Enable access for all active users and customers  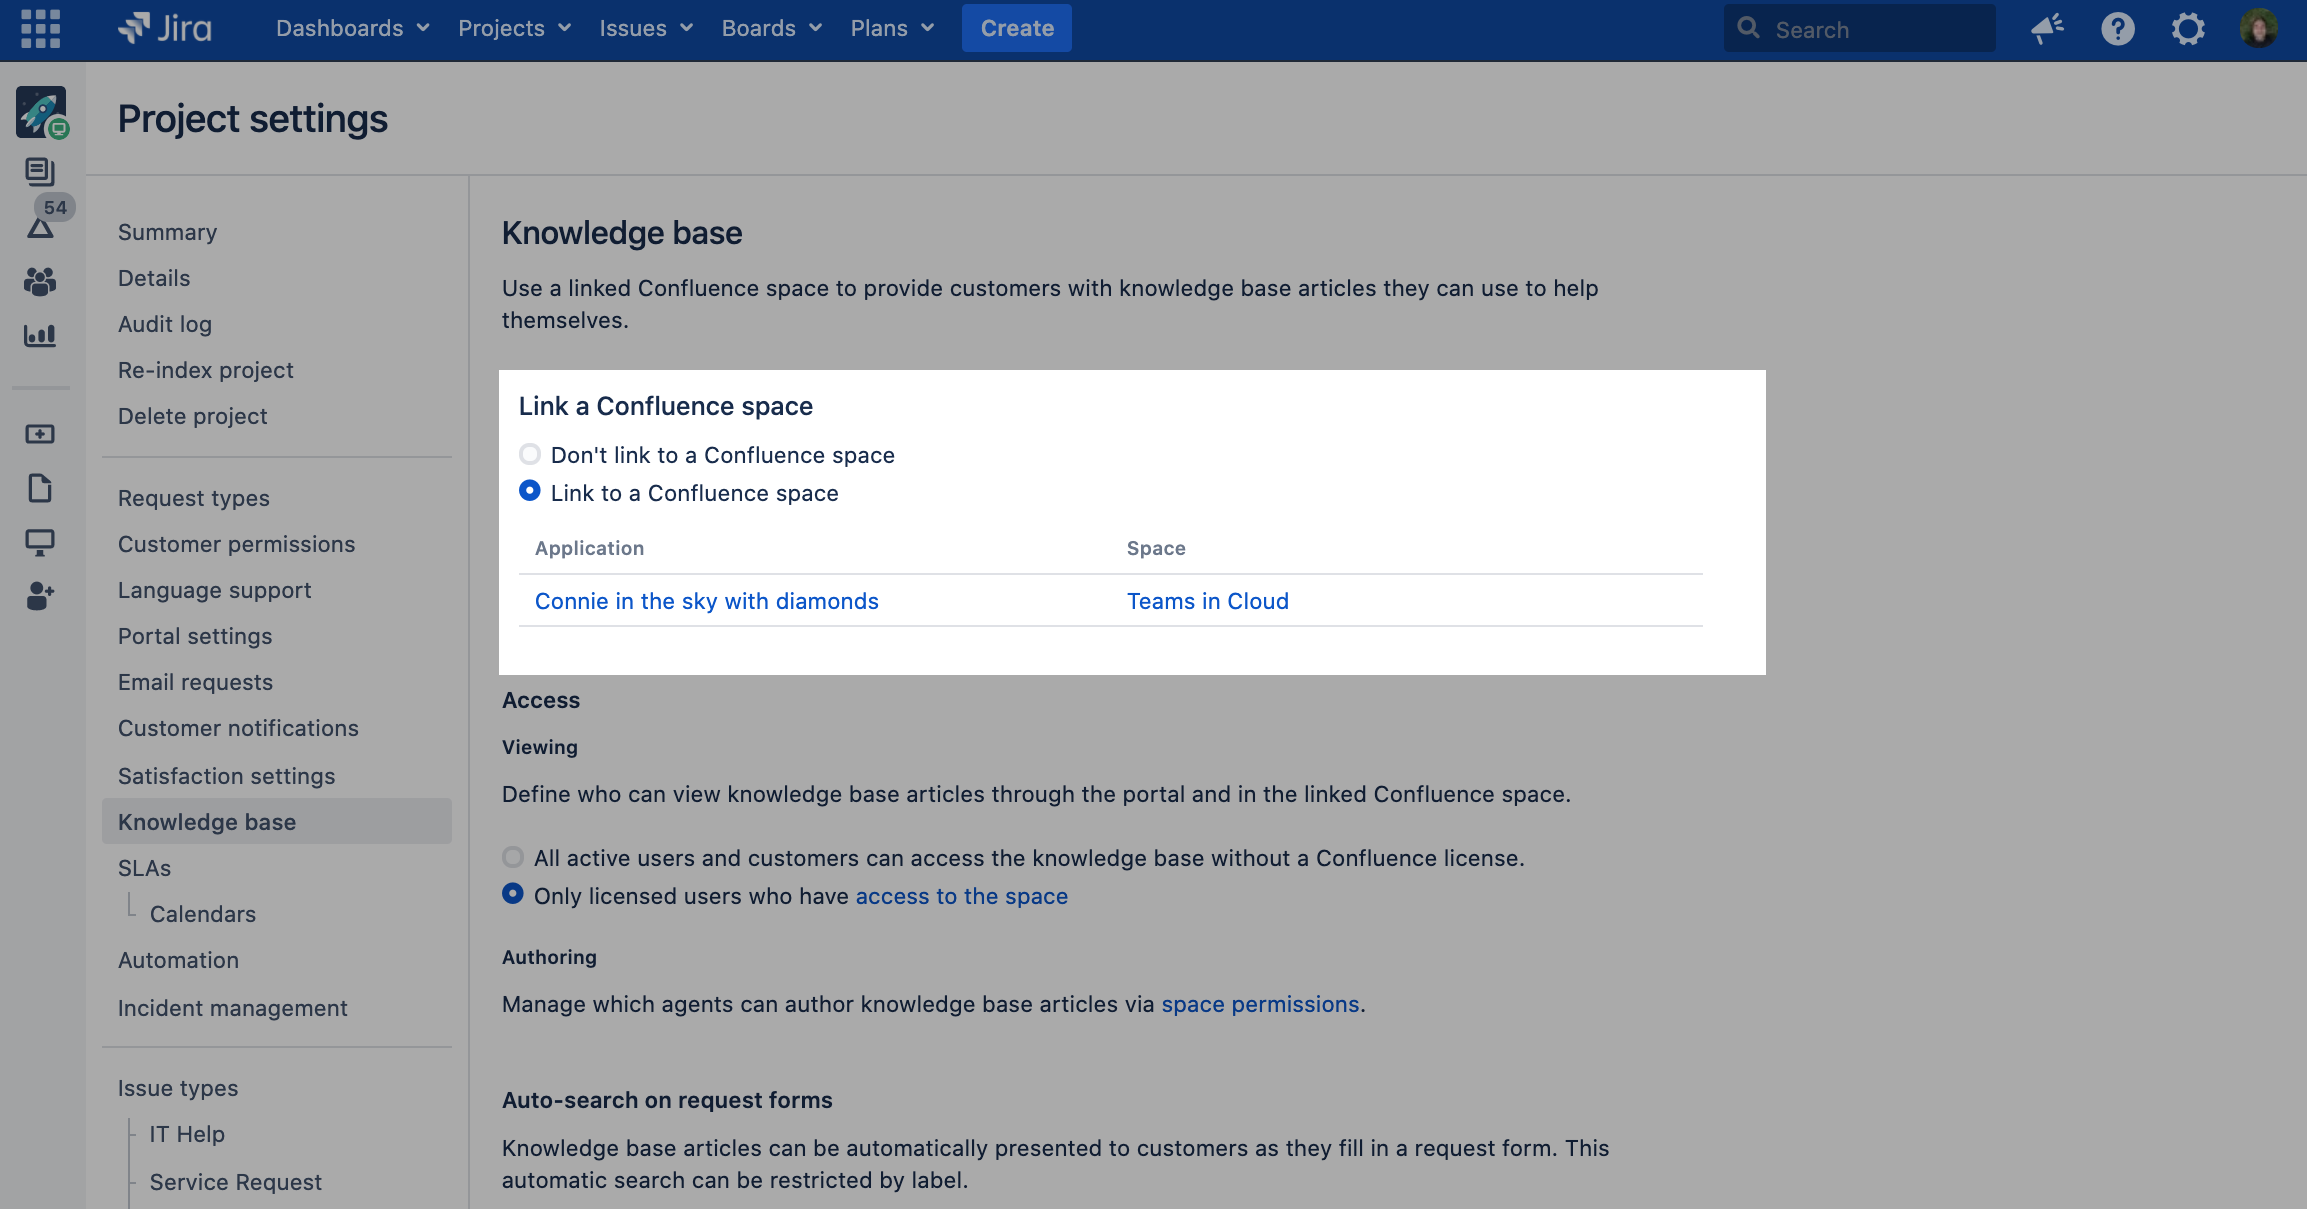[x=513, y=857]
